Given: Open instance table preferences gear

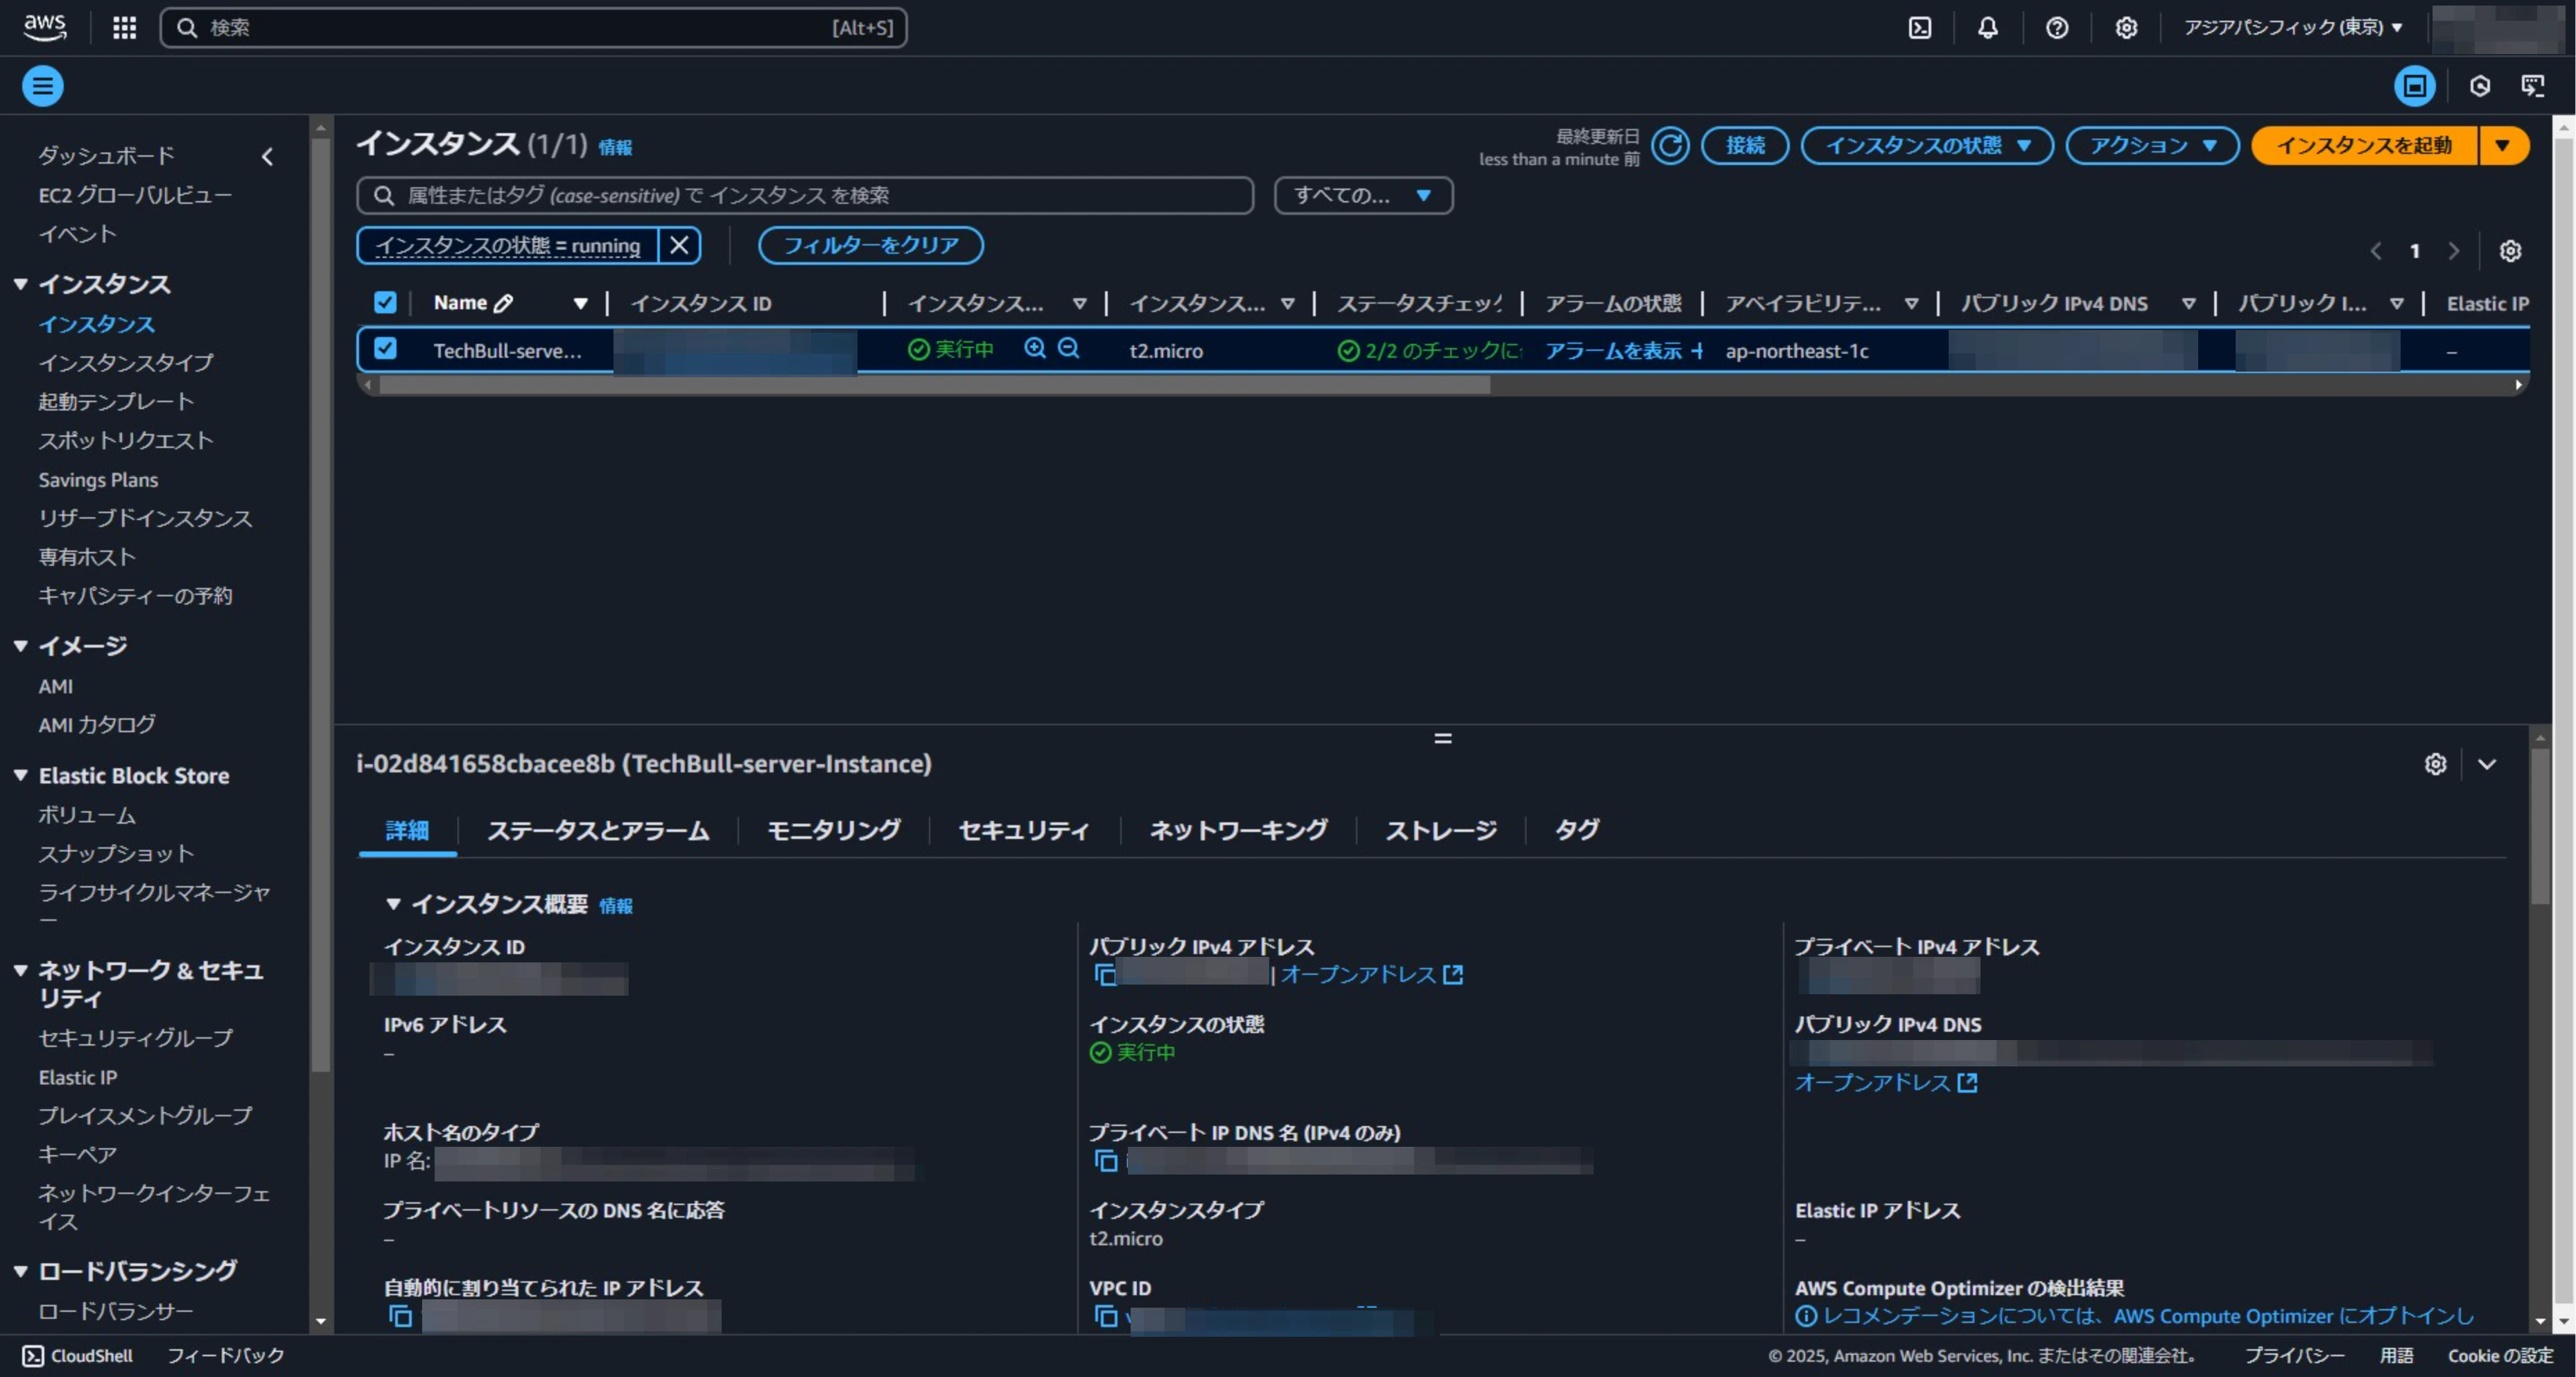Looking at the screenshot, I should 2510,251.
